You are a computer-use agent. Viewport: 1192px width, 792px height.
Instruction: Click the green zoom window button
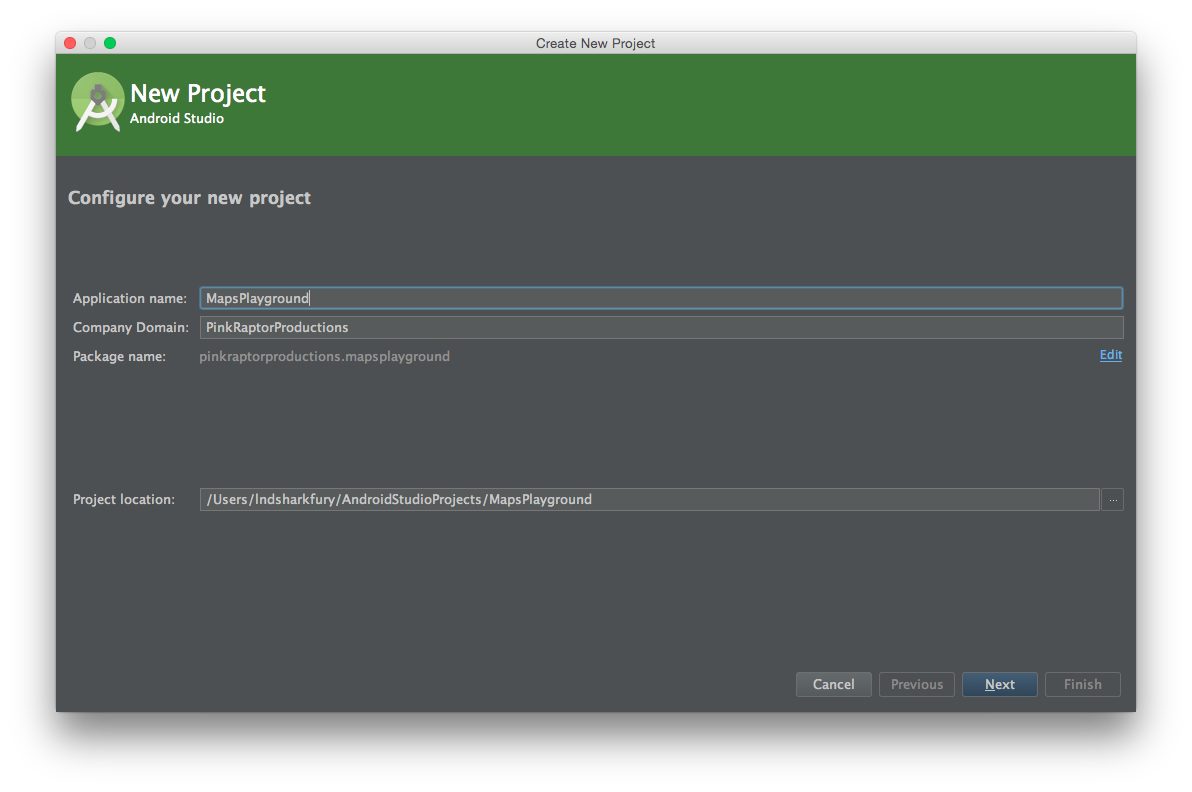coord(110,43)
